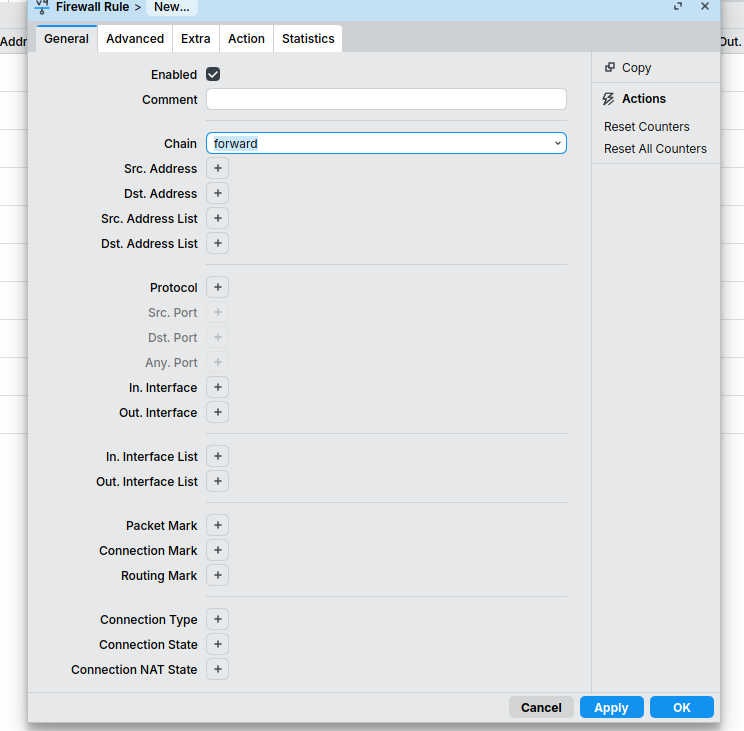The width and height of the screenshot is (744, 731).
Task: Add In. Interface via plus icon
Action: tap(218, 387)
